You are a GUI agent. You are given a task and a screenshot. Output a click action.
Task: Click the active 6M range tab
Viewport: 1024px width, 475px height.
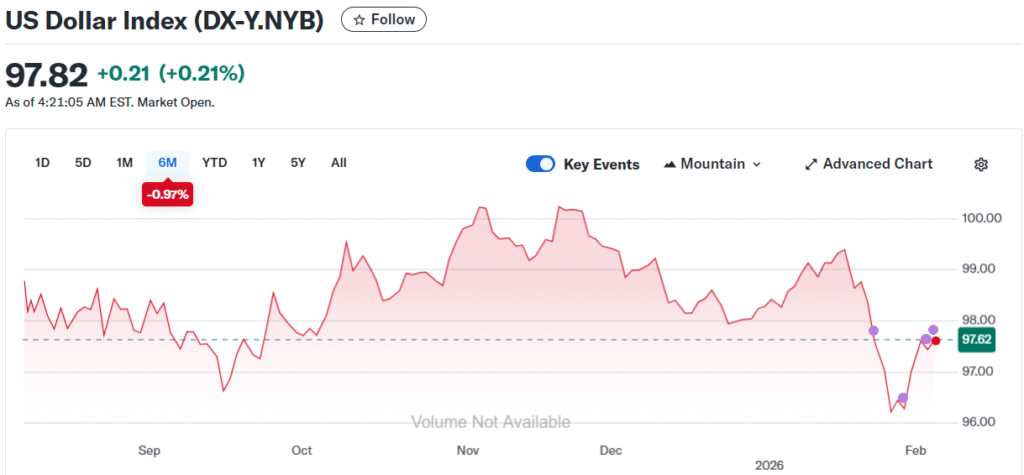tap(167, 163)
